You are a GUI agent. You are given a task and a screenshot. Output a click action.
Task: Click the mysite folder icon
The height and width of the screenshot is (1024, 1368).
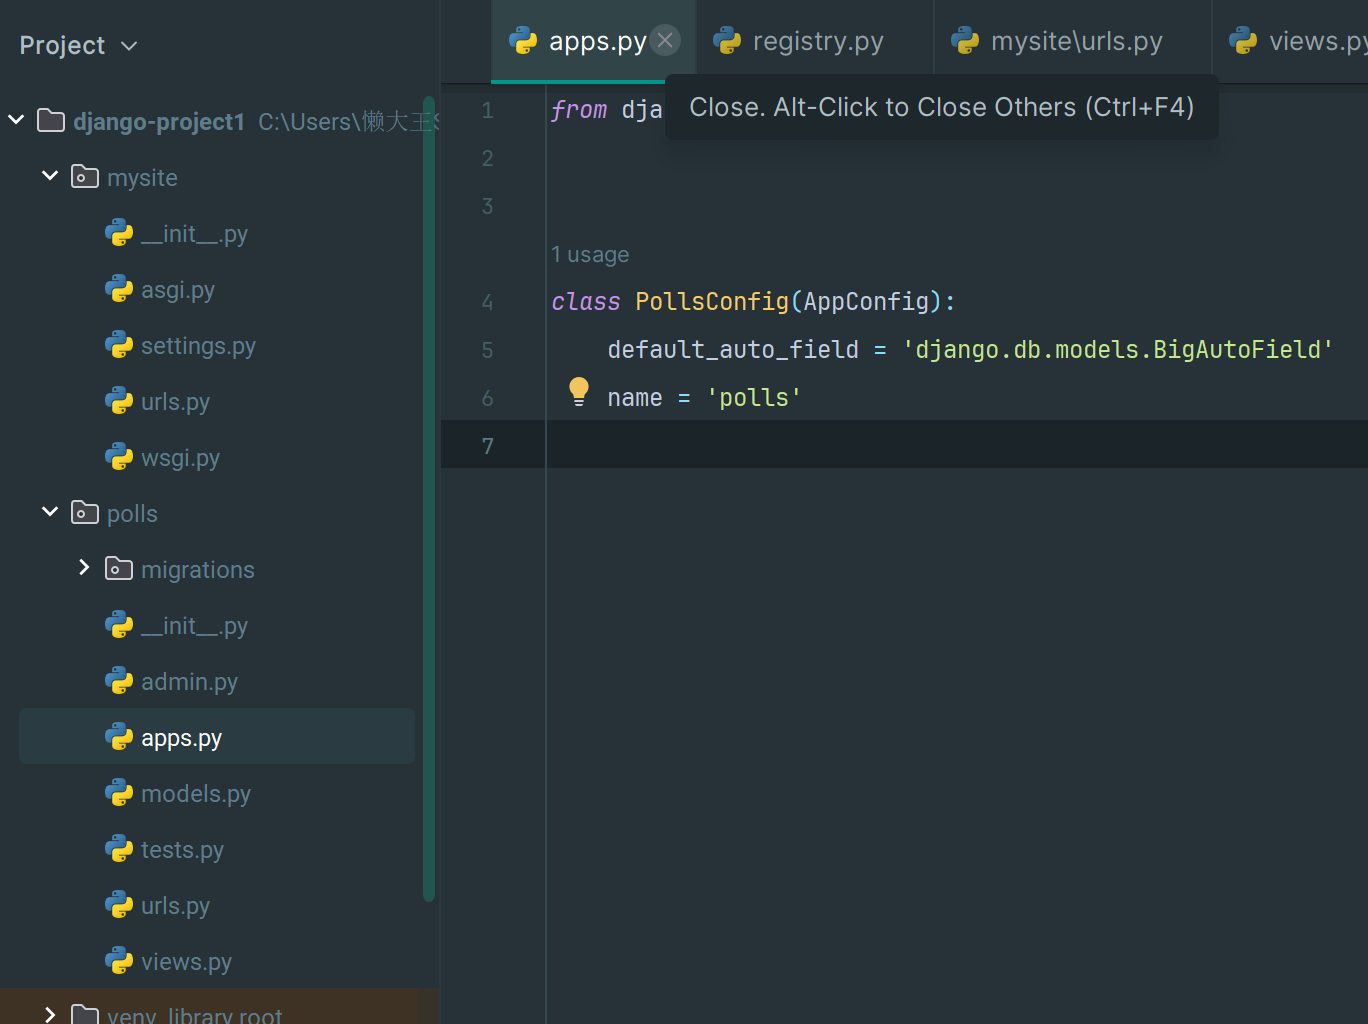tap(85, 177)
